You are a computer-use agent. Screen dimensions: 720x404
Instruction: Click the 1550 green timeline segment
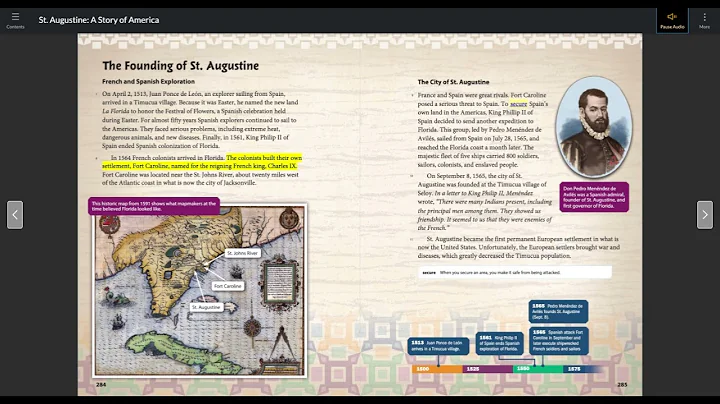[538, 369]
